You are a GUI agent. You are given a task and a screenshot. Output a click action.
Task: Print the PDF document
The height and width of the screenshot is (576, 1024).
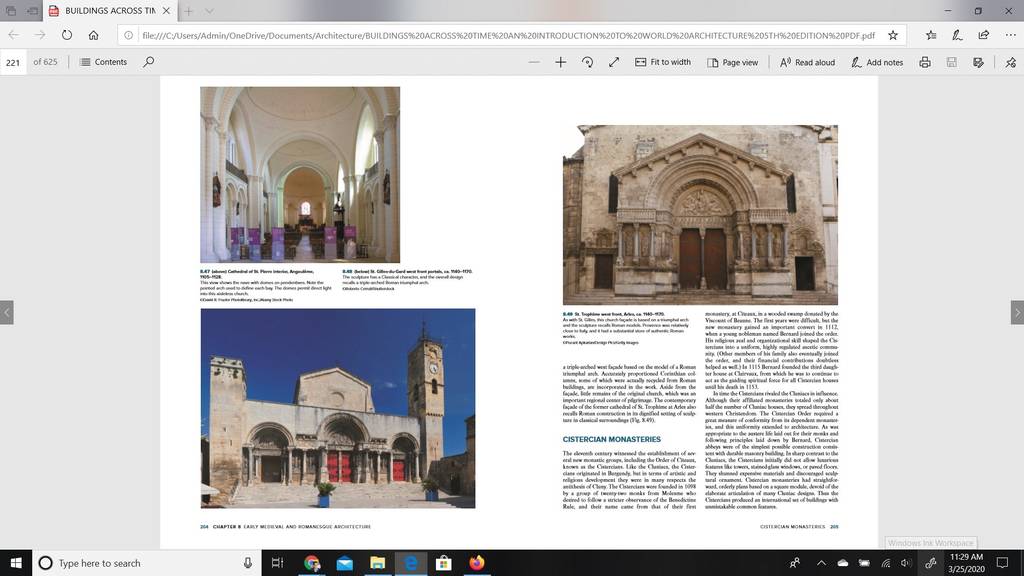[925, 62]
